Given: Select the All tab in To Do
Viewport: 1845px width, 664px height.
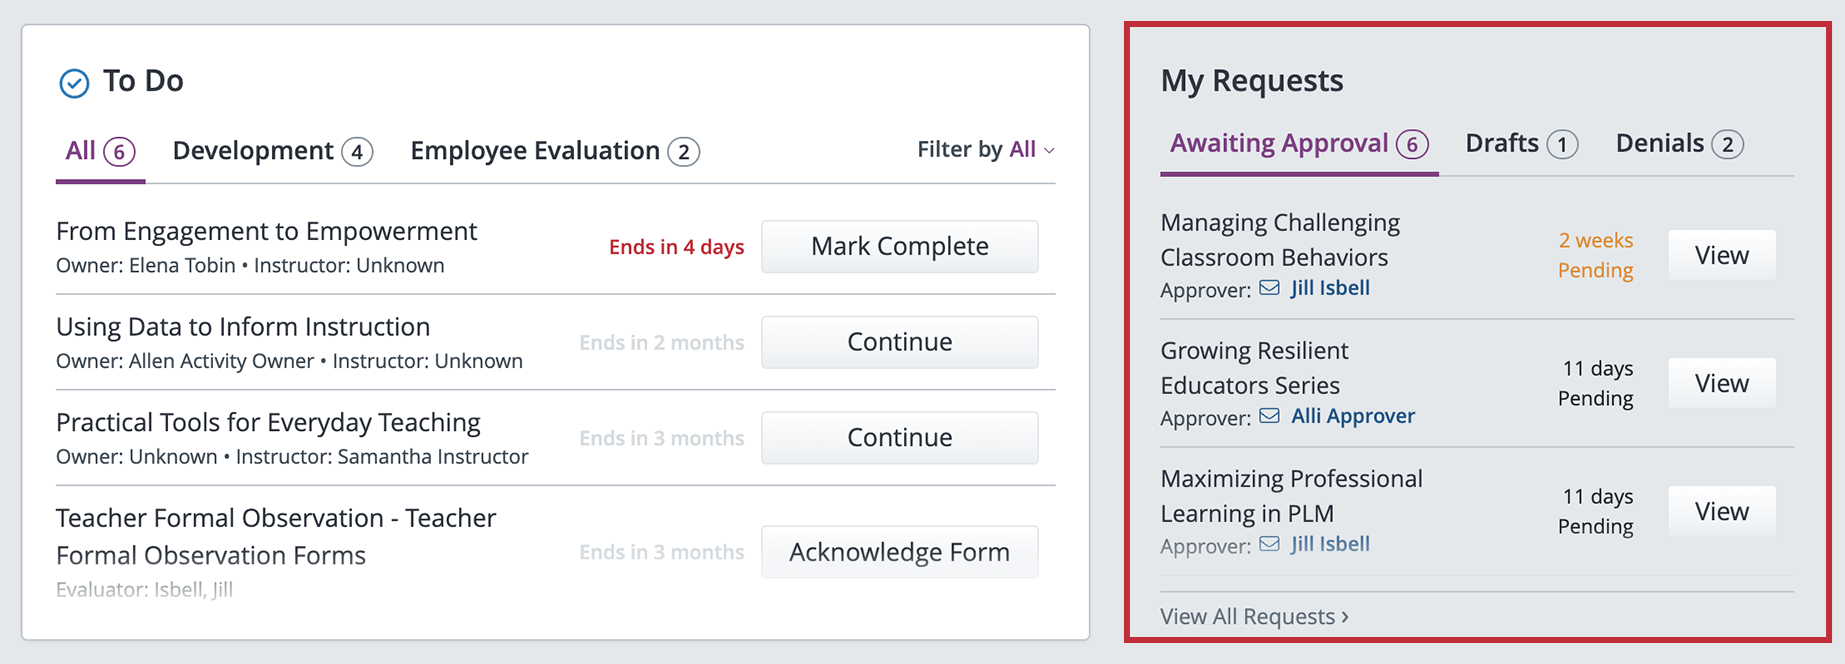Looking at the screenshot, I should pos(99,151).
